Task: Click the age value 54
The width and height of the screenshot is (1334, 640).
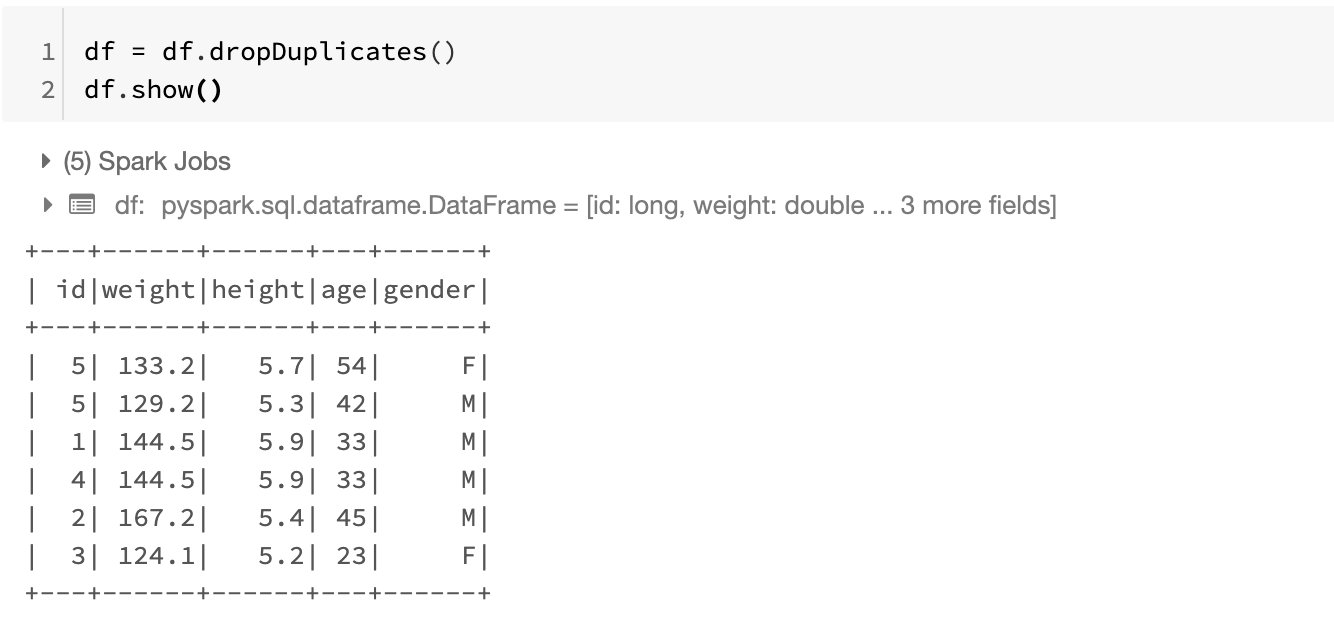Action: tap(349, 366)
